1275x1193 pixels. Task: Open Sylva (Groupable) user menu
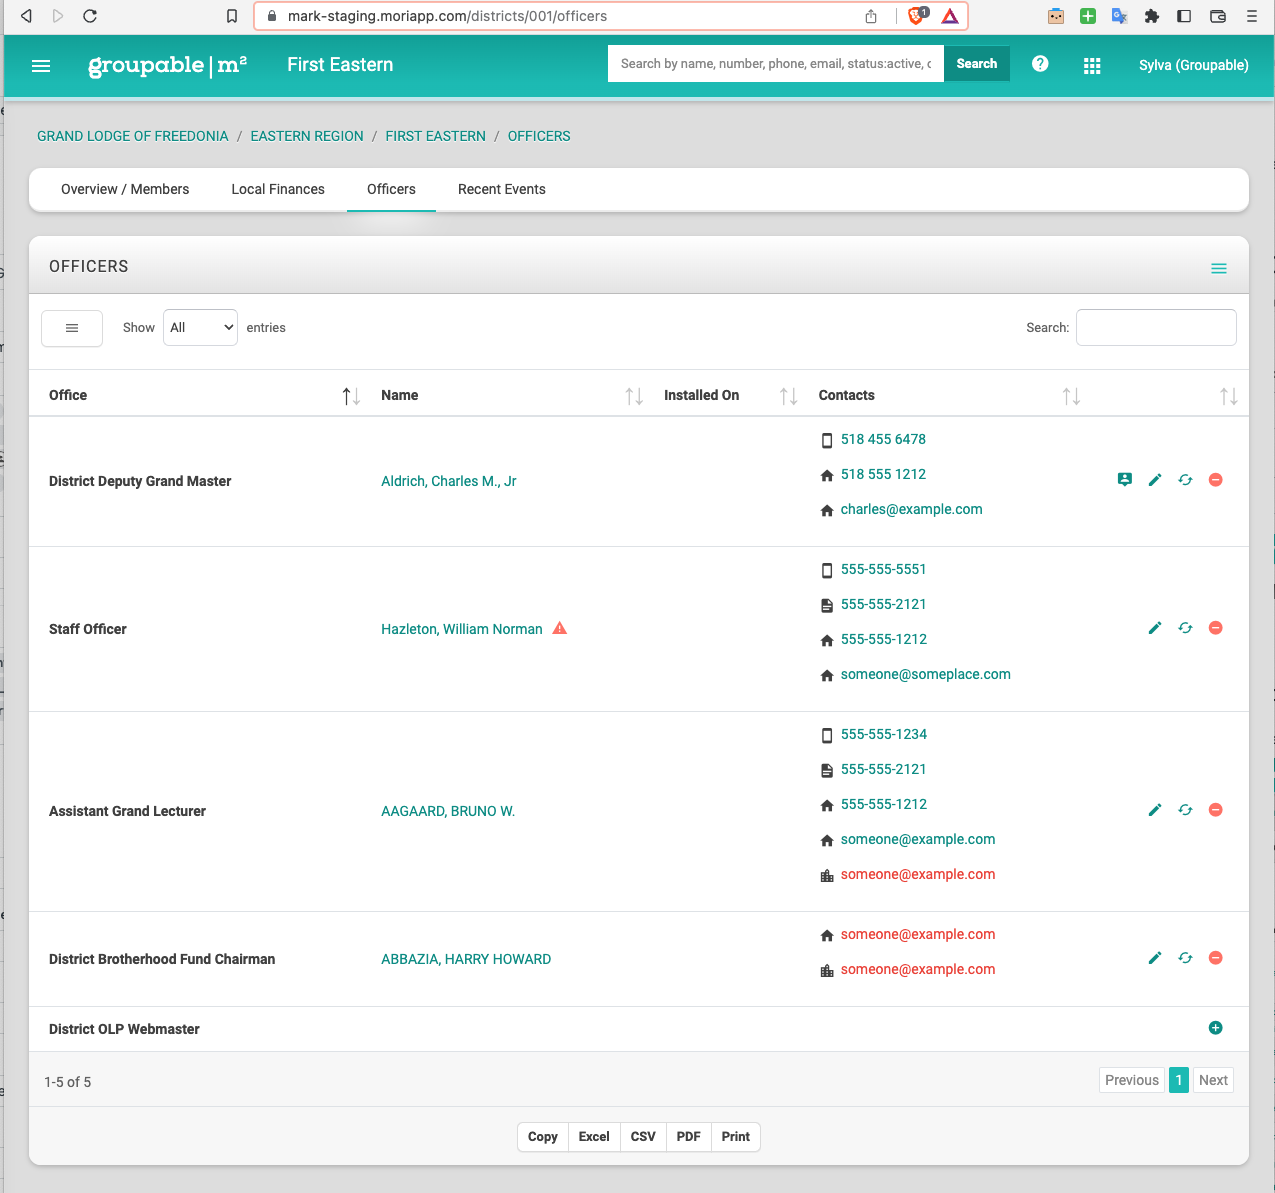(x=1193, y=65)
